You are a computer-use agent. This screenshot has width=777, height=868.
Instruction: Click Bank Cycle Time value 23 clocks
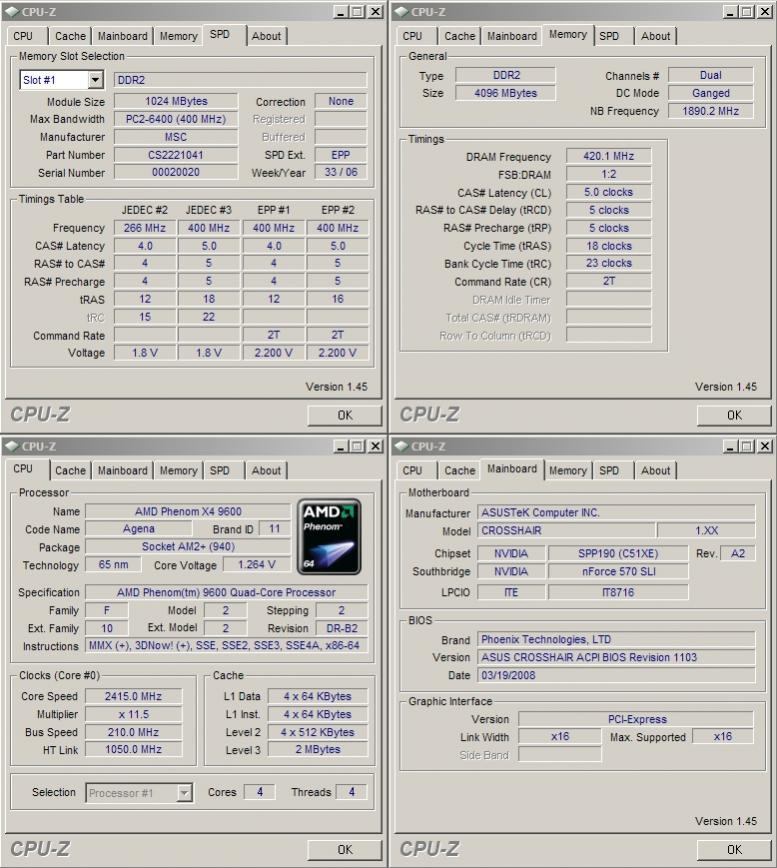pos(608,263)
